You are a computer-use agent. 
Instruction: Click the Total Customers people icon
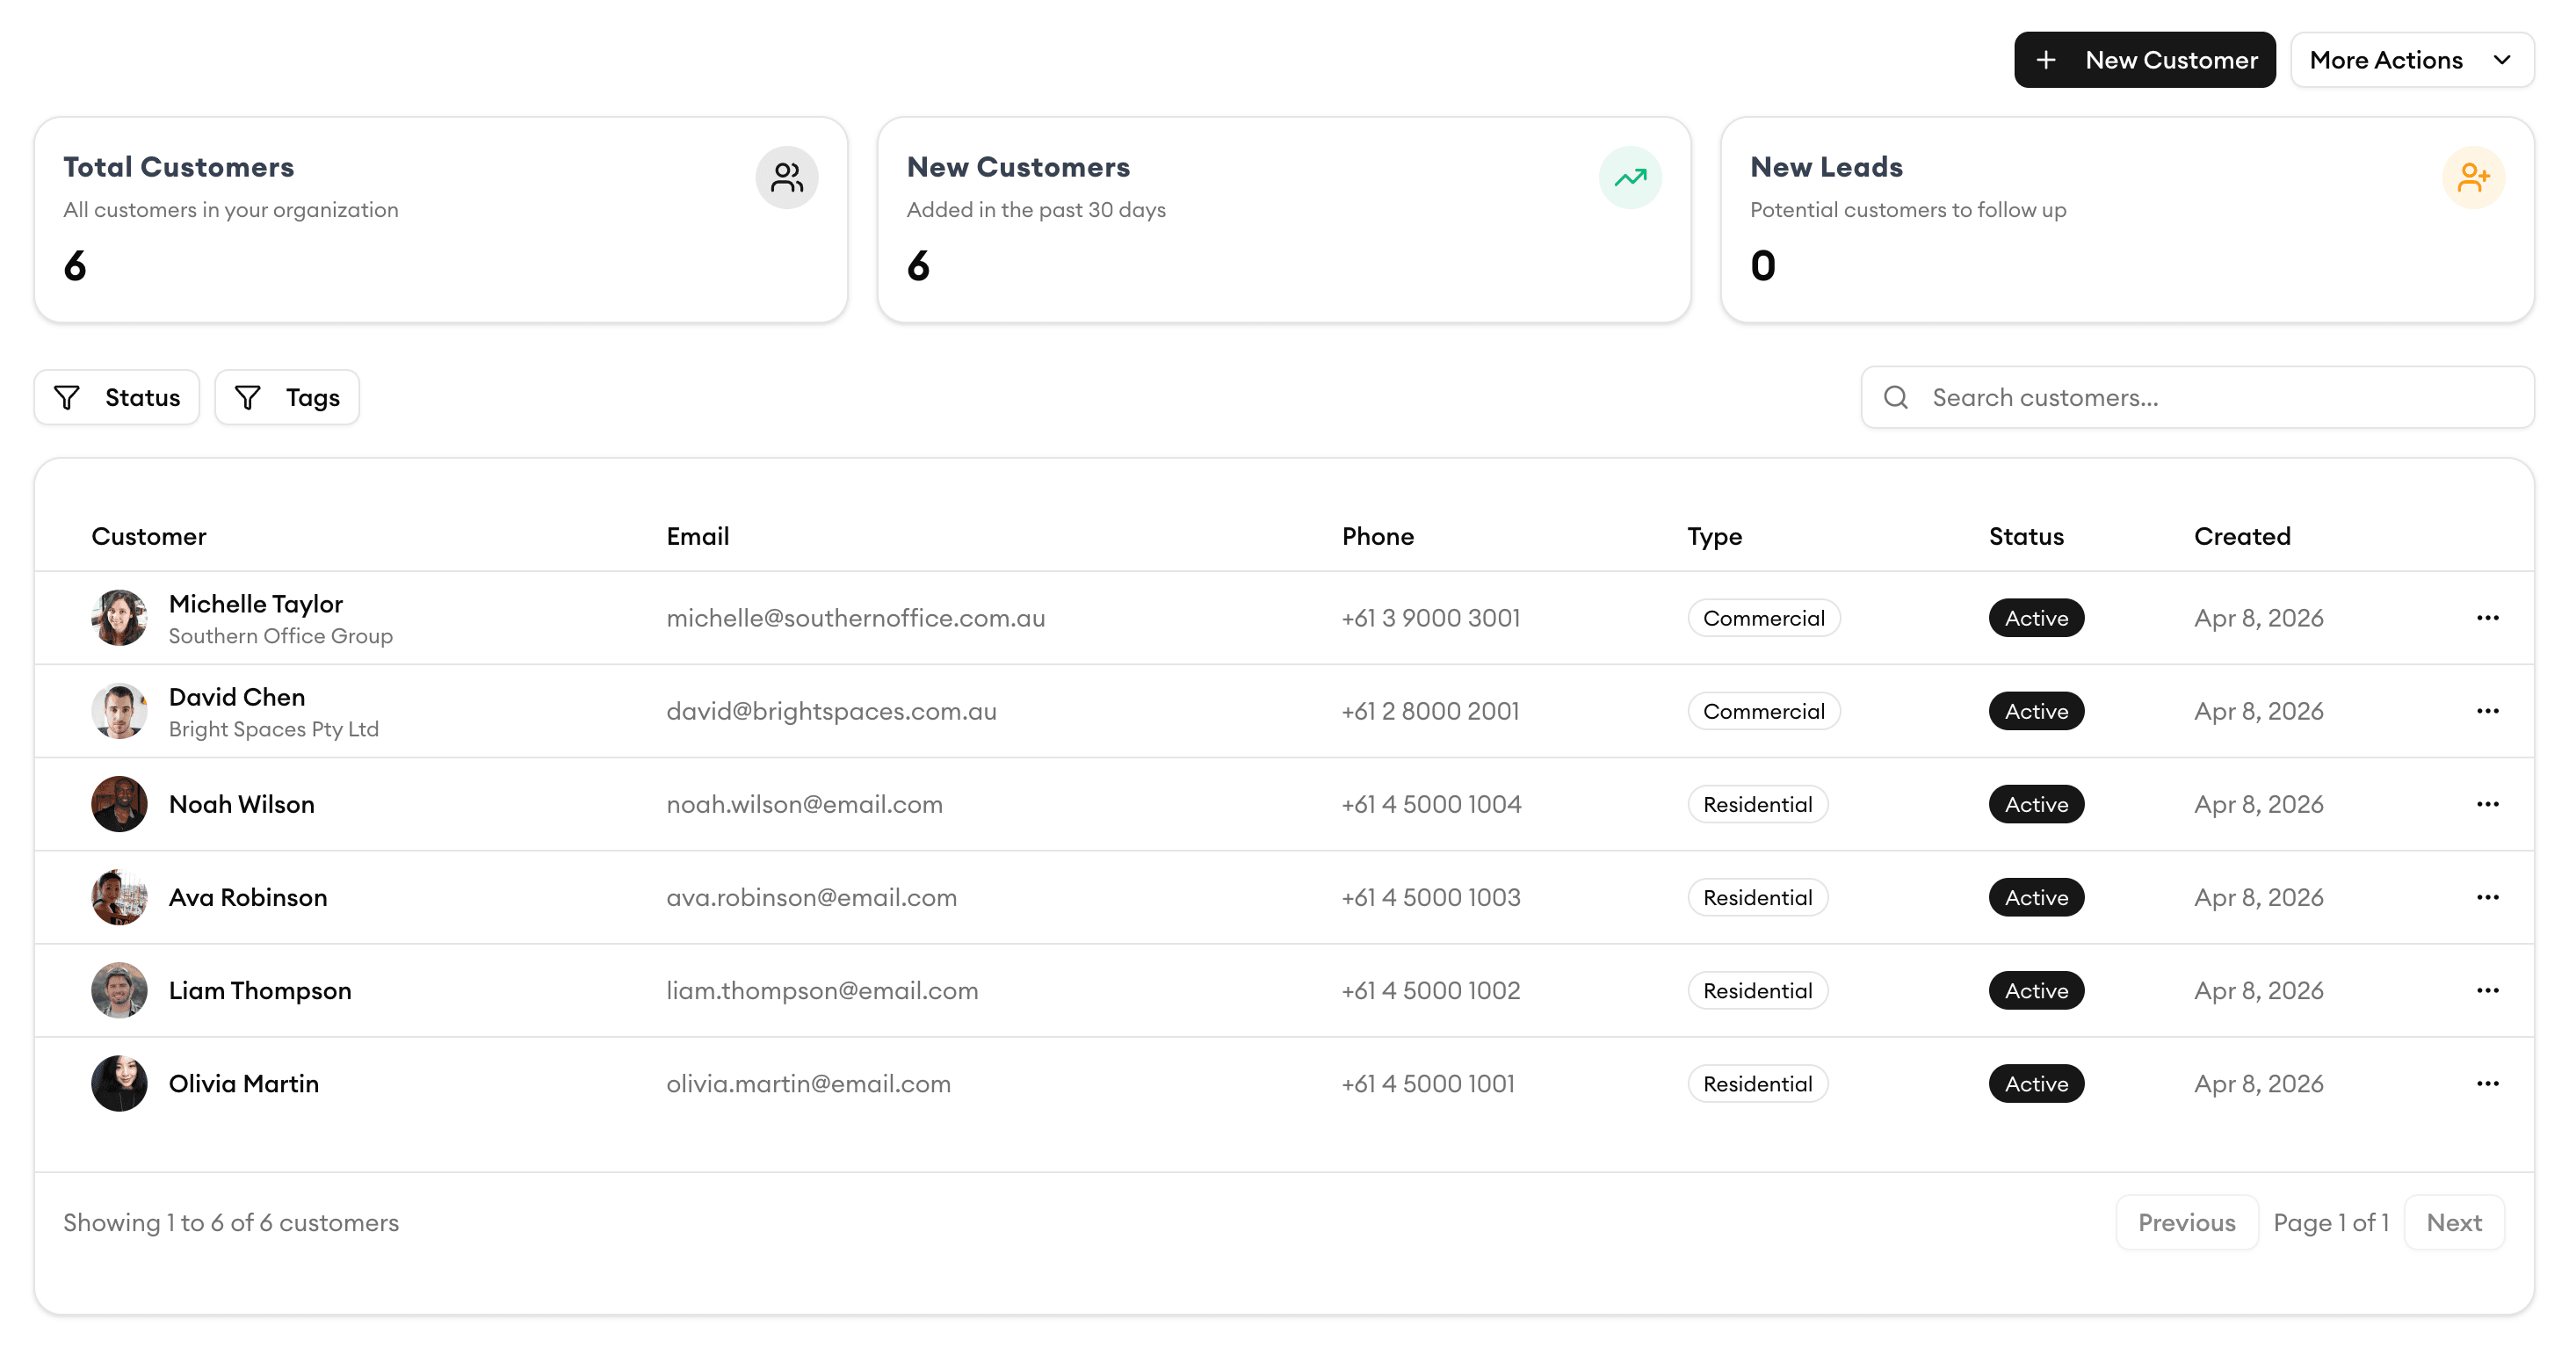pos(786,178)
